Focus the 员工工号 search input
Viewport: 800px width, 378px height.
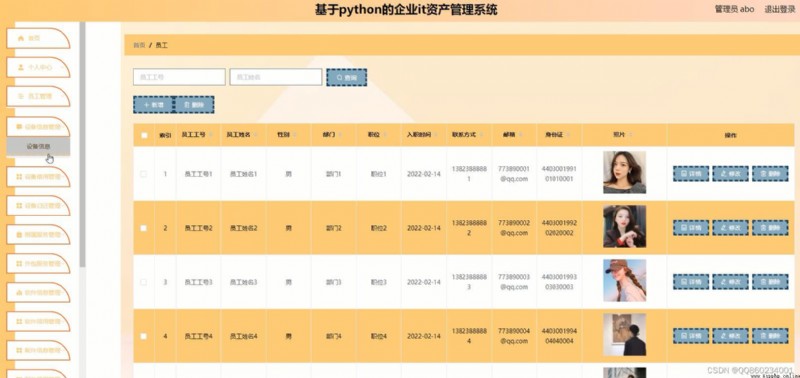[179, 77]
